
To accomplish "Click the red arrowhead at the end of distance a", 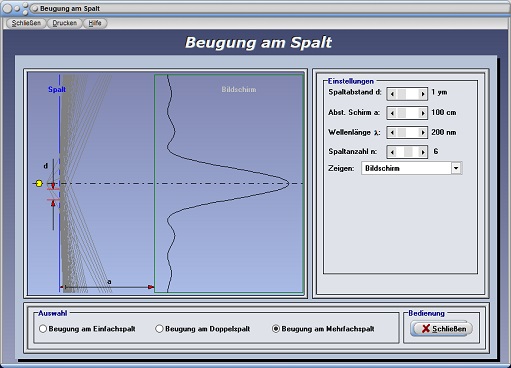I will click(x=151, y=287).
